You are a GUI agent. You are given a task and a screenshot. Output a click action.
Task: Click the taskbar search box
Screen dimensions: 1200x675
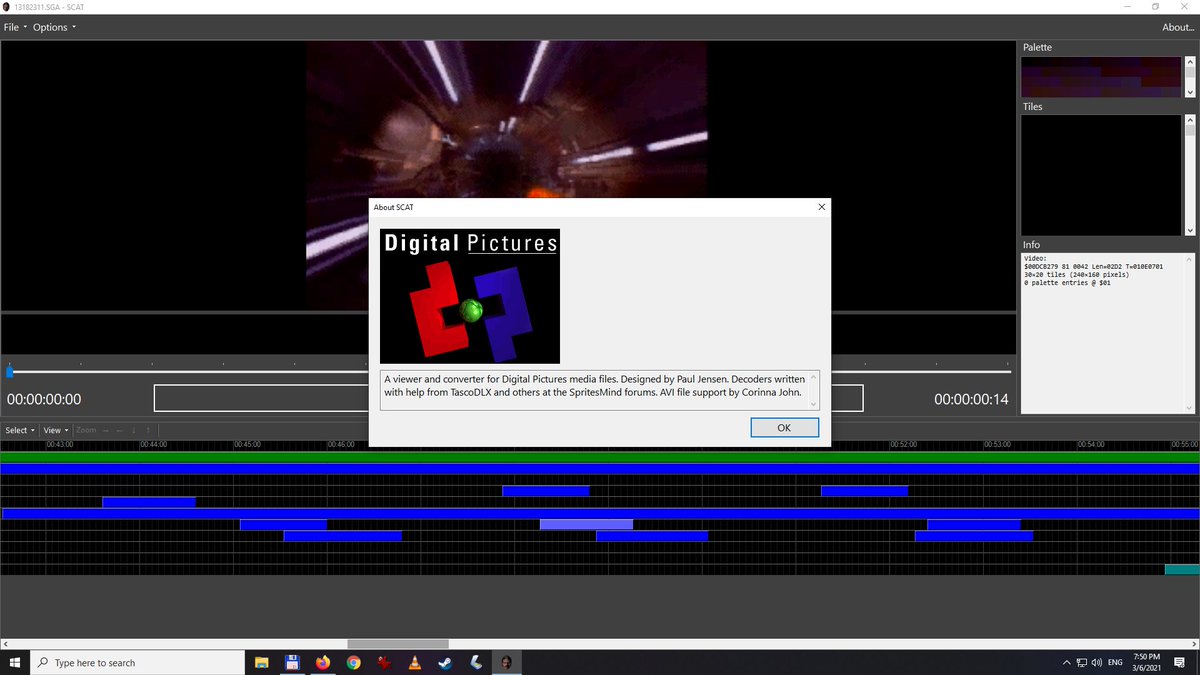click(138, 662)
